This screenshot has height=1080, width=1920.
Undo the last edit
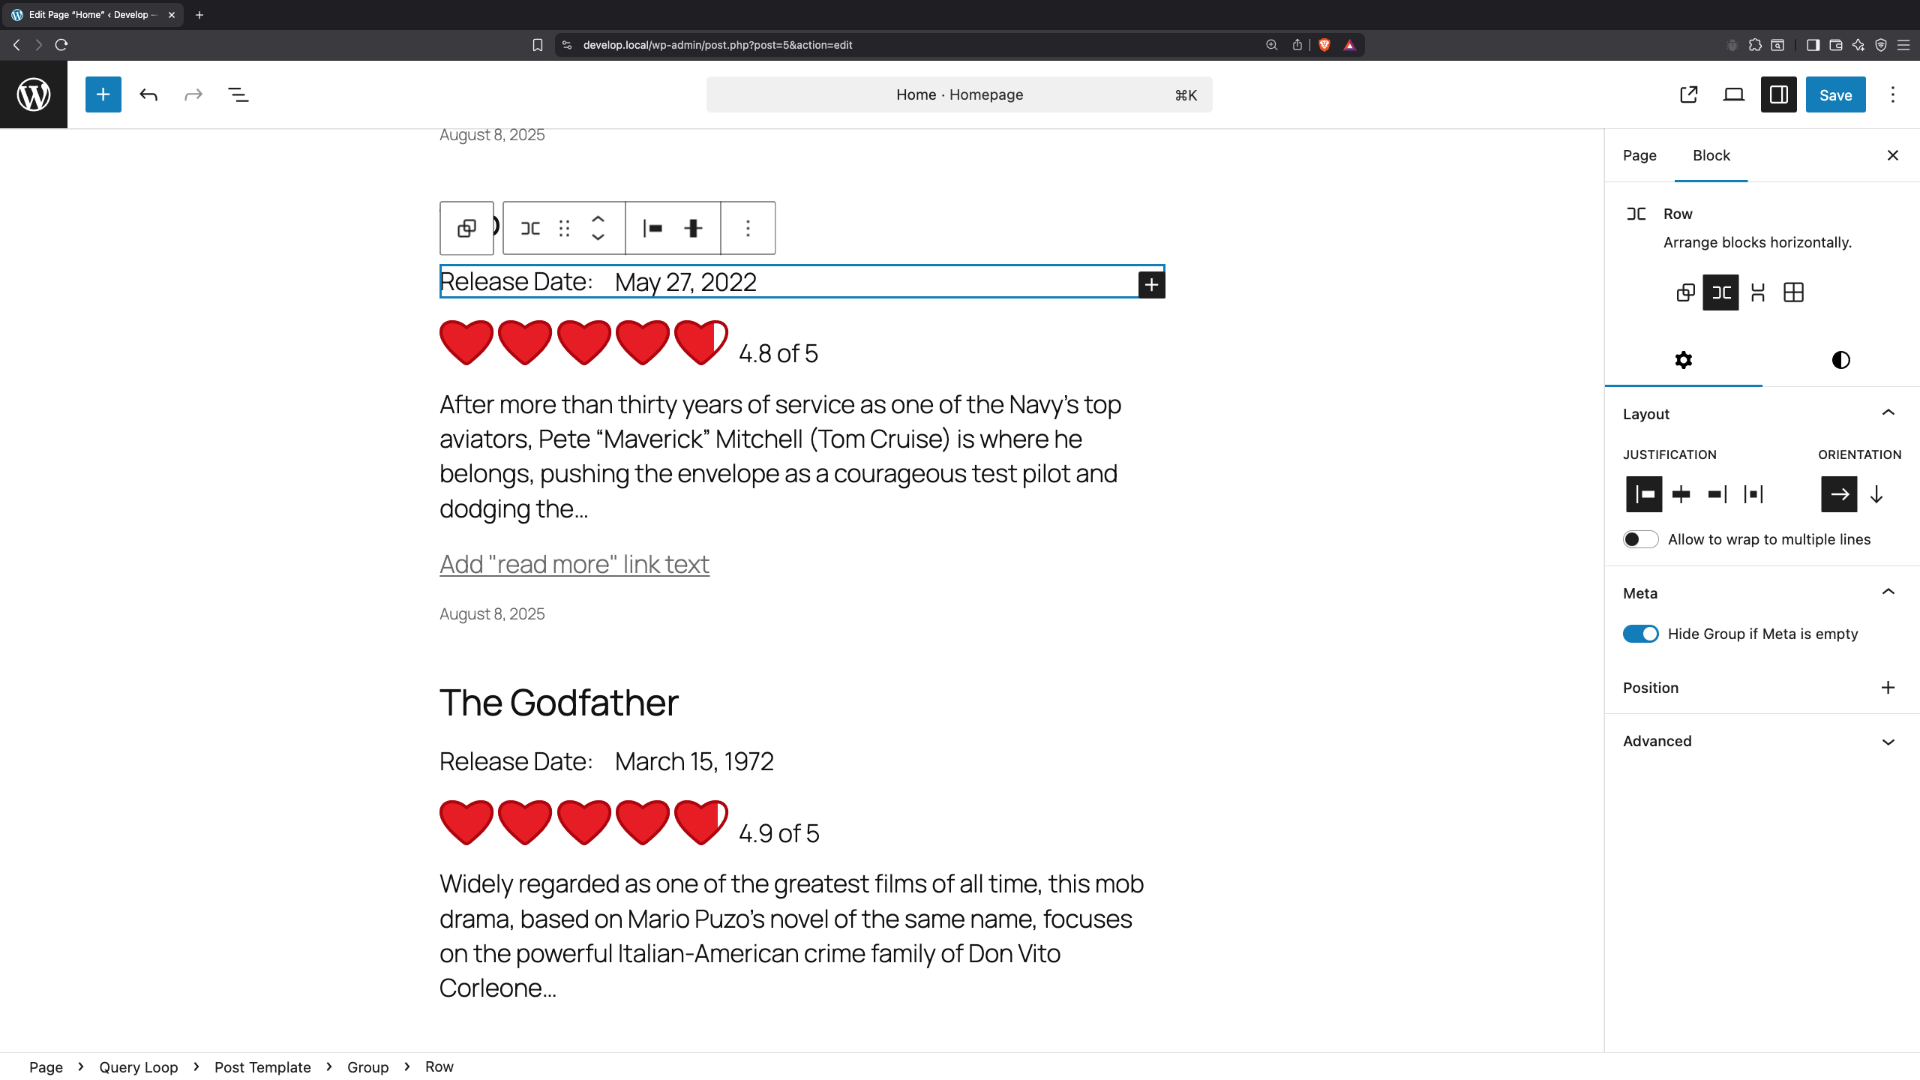coord(149,94)
